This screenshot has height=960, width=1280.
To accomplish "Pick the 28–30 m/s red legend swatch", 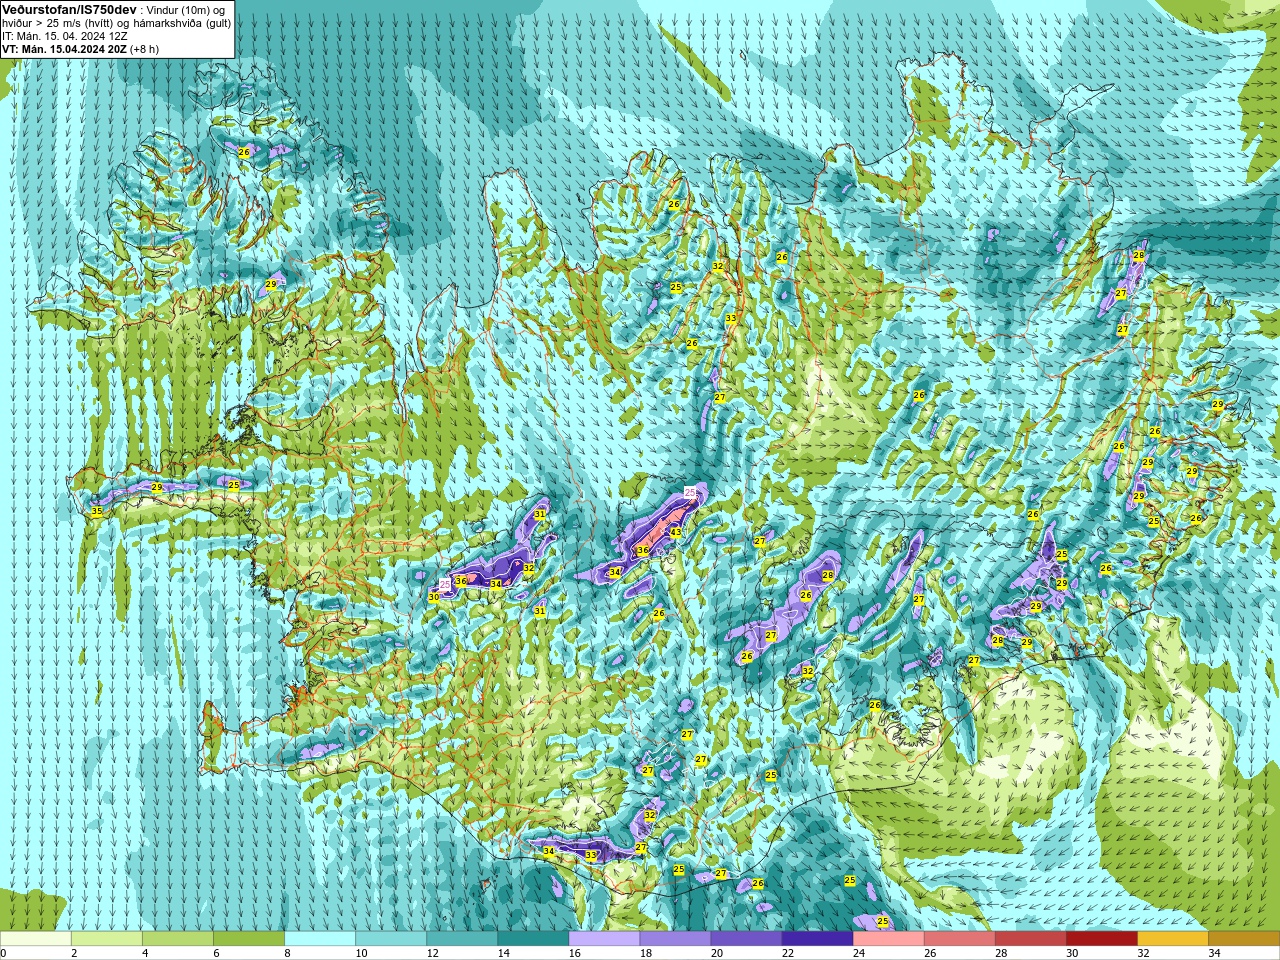I will pyautogui.click(x=1030, y=938).
